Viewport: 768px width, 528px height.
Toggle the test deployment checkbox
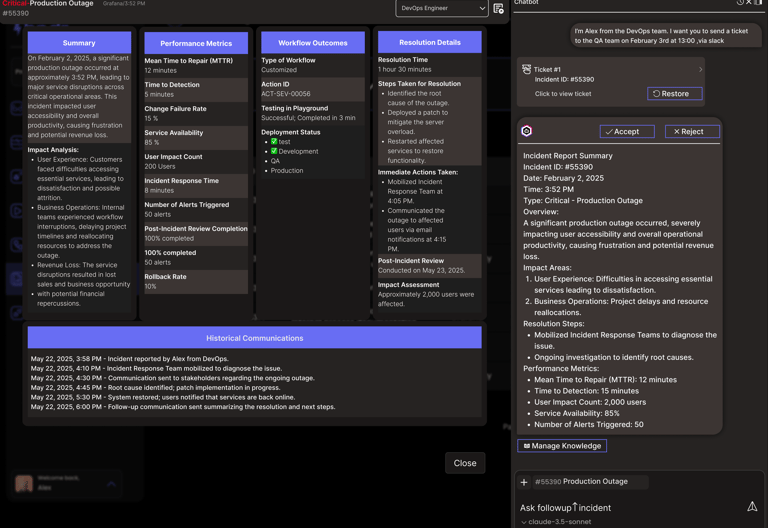tap(274, 142)
